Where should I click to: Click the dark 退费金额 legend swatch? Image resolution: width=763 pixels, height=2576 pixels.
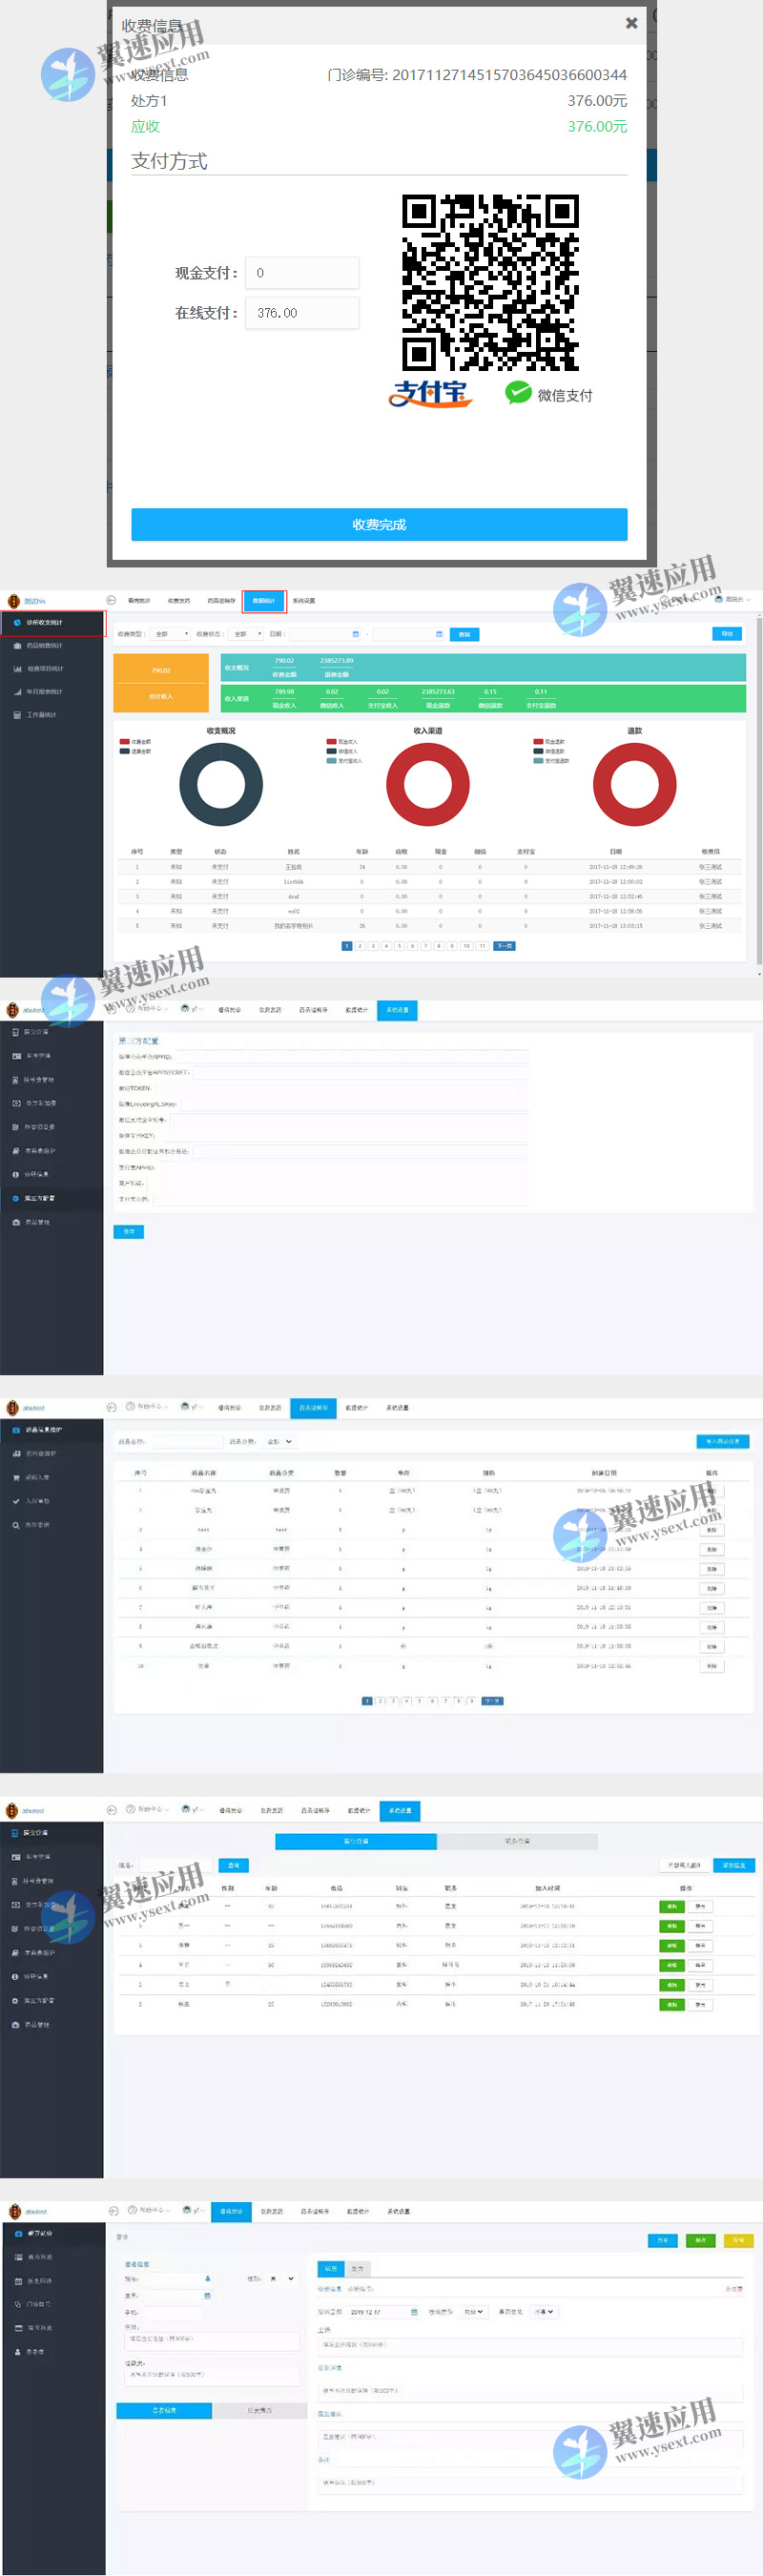pos(124,751)
